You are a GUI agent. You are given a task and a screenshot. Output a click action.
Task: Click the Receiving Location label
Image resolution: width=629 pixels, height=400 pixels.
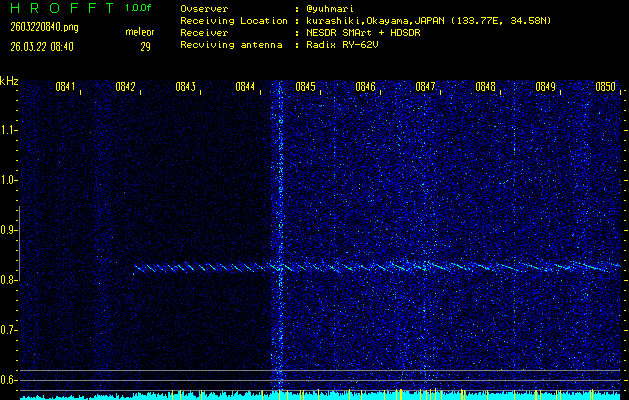[x=234, y=21]
